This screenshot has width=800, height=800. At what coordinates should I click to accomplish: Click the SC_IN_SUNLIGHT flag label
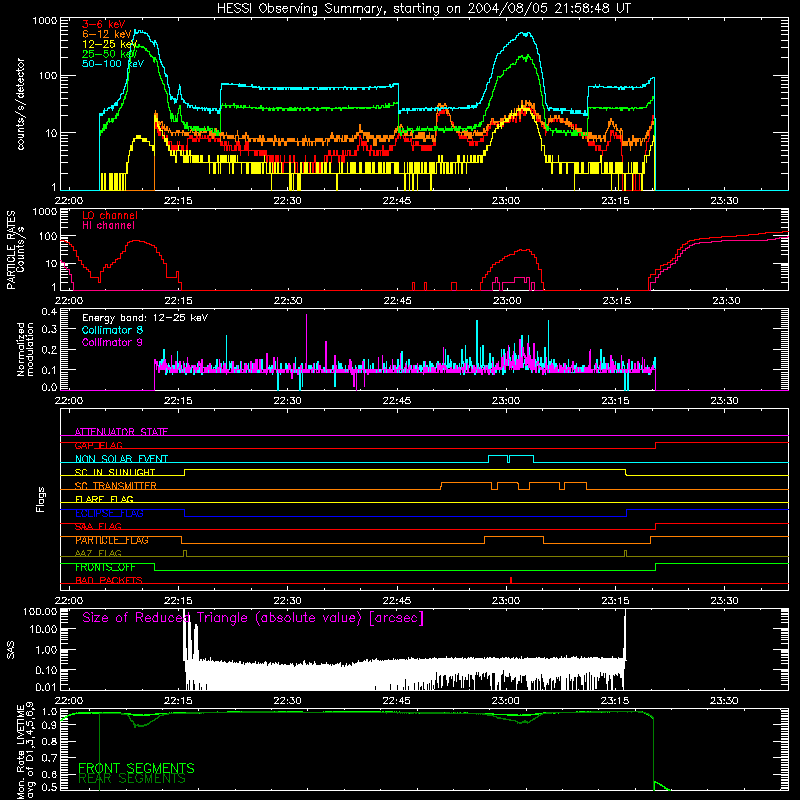(115, 472)
